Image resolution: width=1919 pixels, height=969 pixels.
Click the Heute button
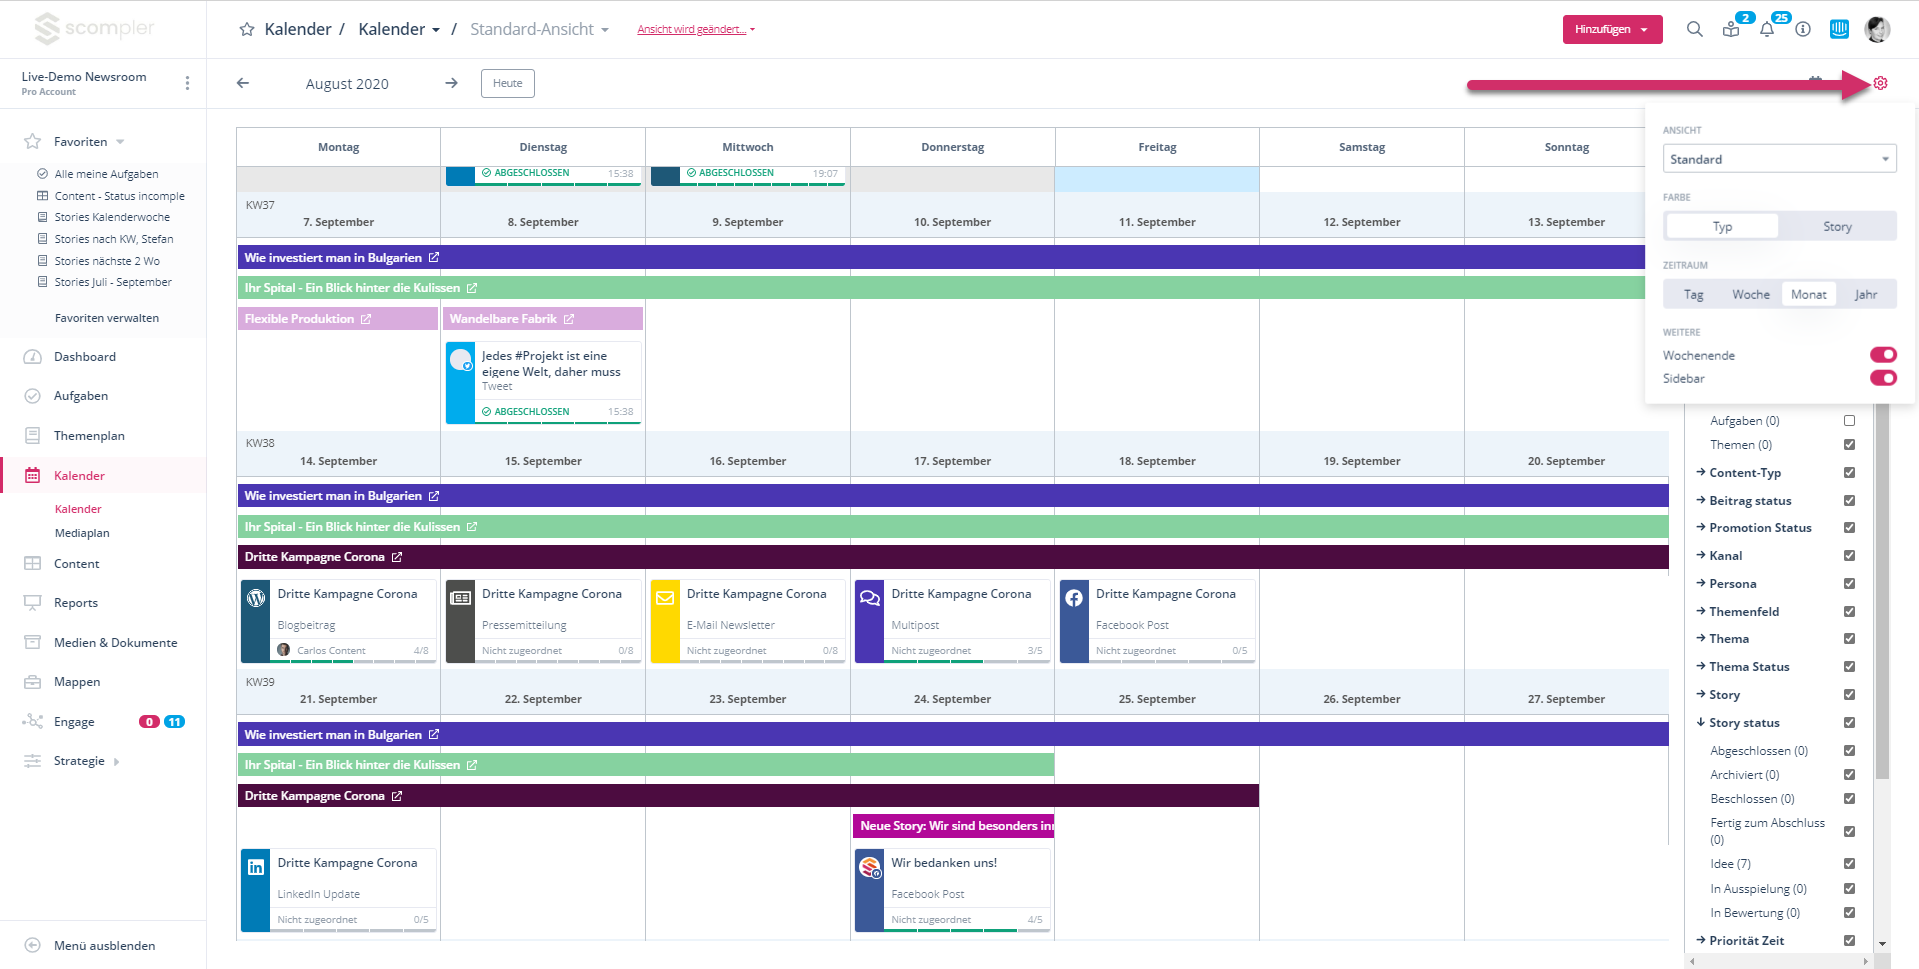[507, 83]
